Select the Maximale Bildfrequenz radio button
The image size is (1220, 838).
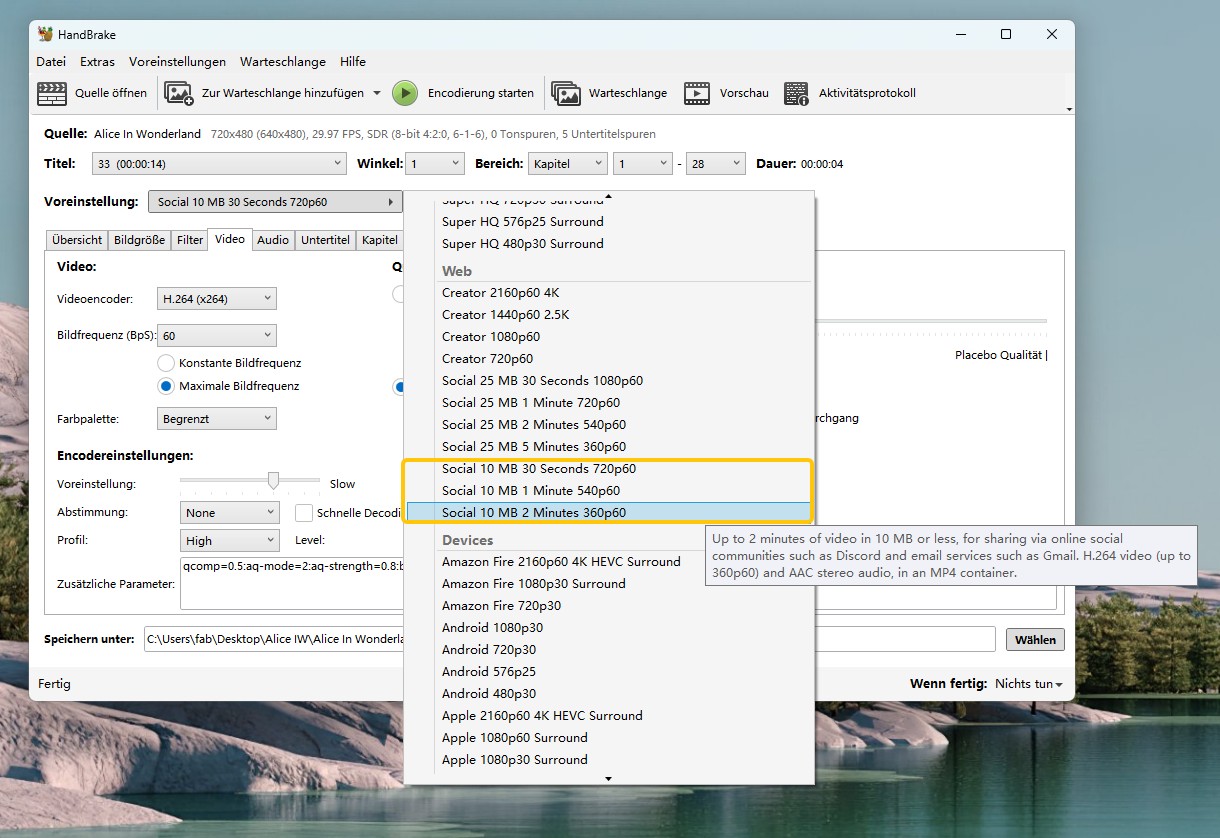tap(166, 386)
